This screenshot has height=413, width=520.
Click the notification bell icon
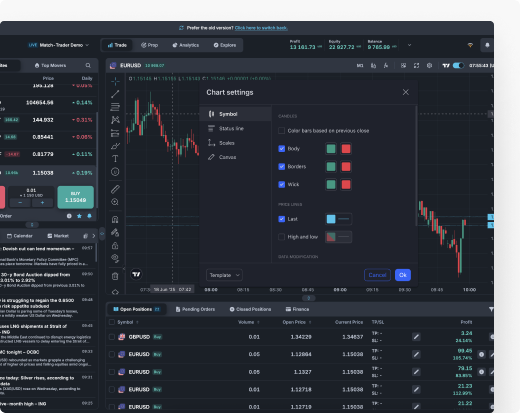[x=487, y=45]
